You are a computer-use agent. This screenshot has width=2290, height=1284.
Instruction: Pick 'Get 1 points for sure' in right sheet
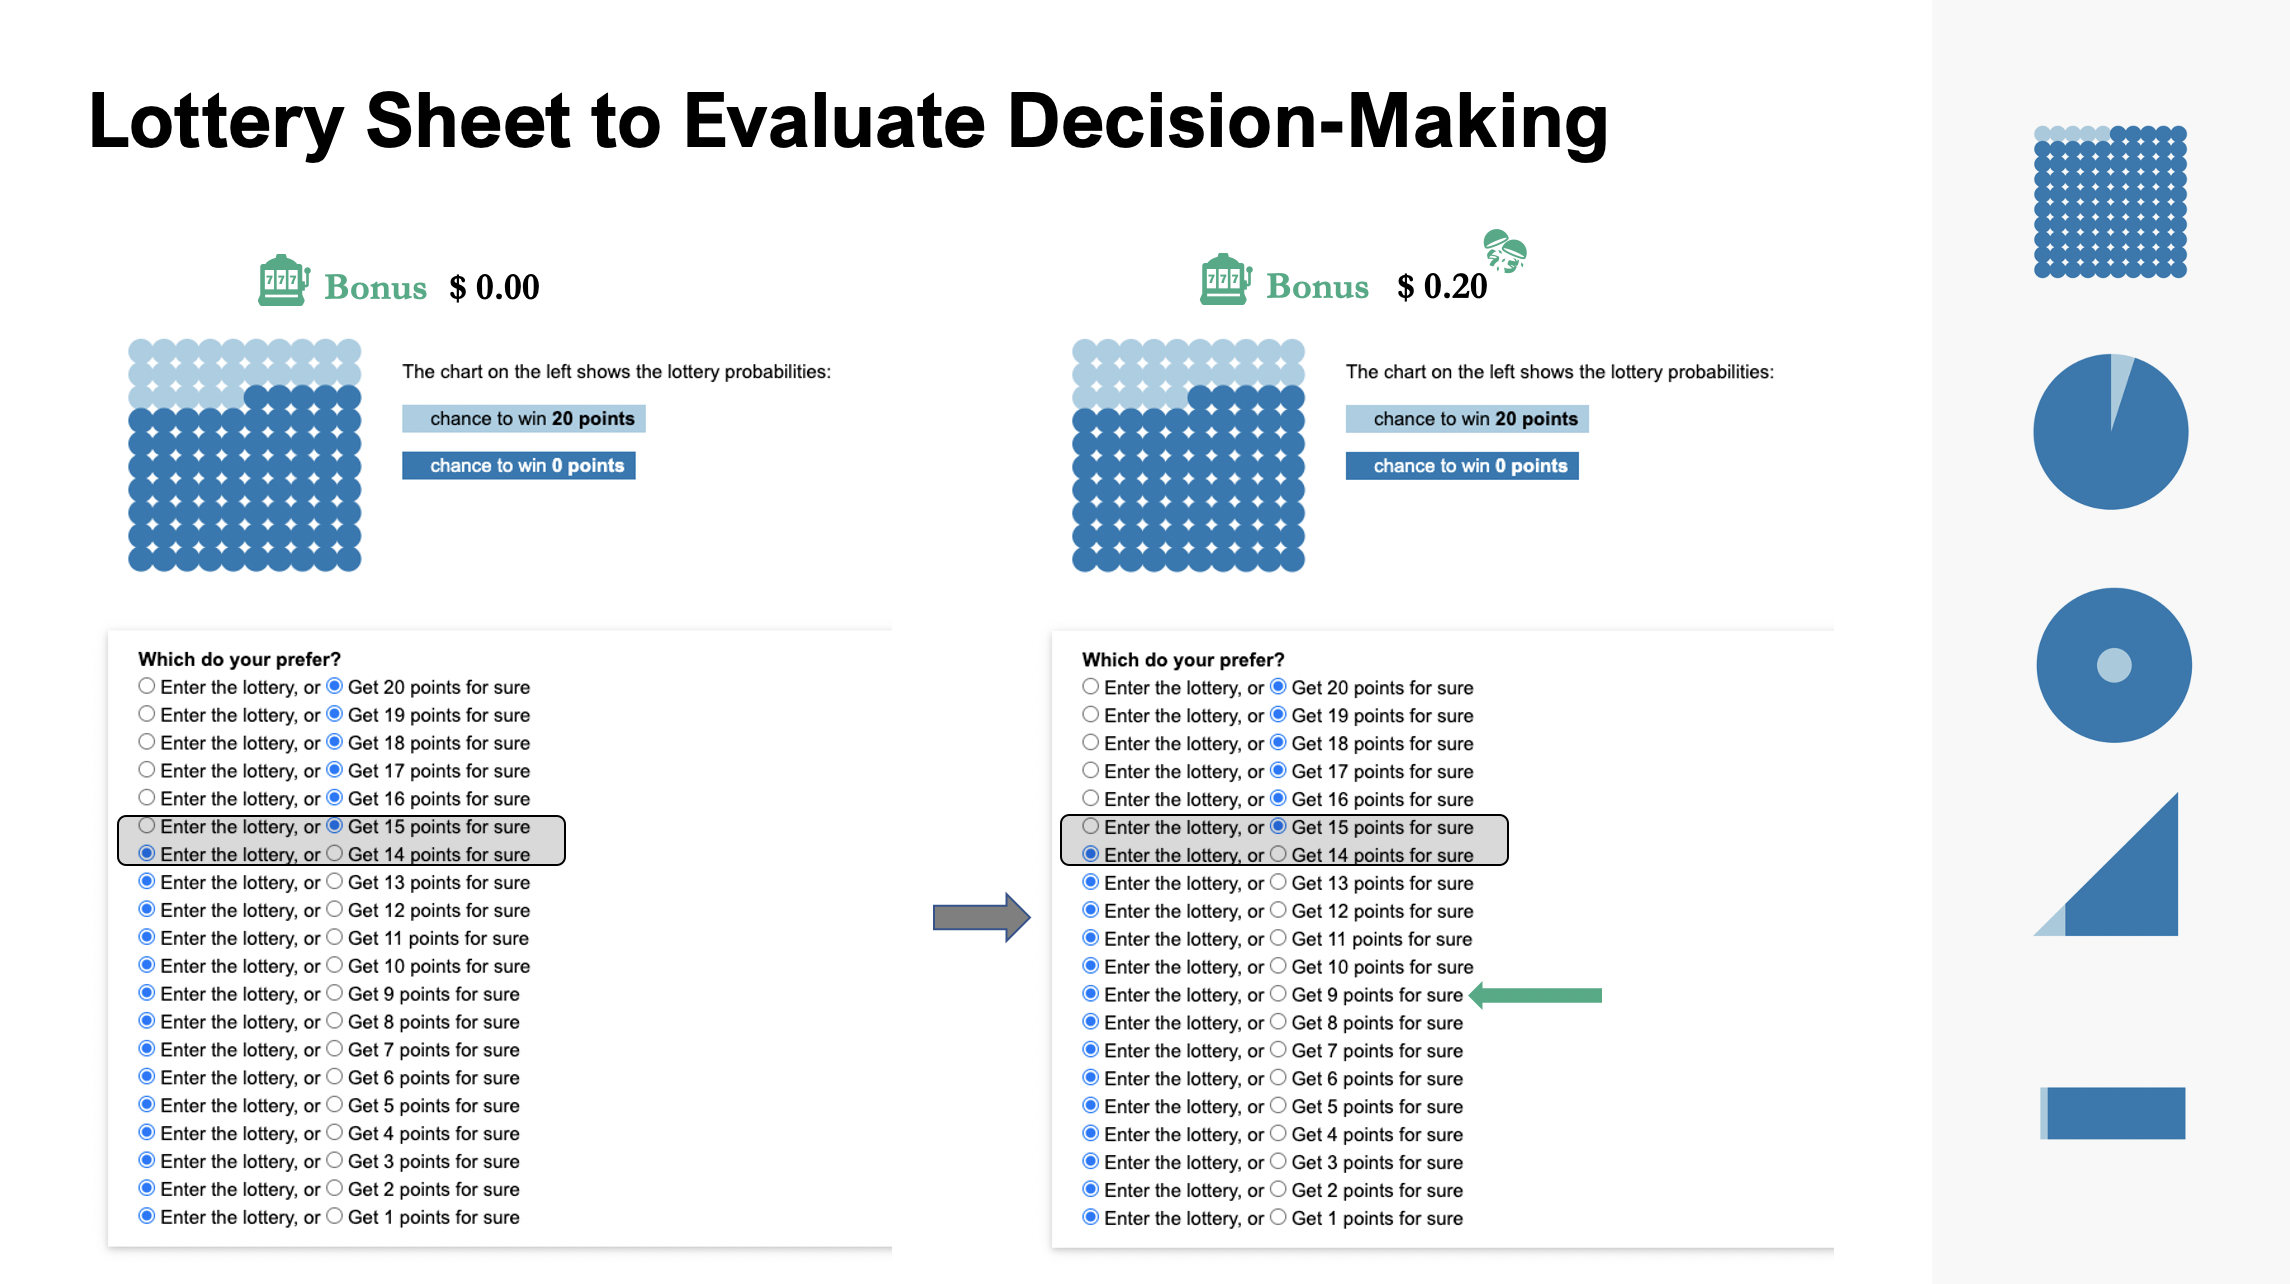1278,1217
